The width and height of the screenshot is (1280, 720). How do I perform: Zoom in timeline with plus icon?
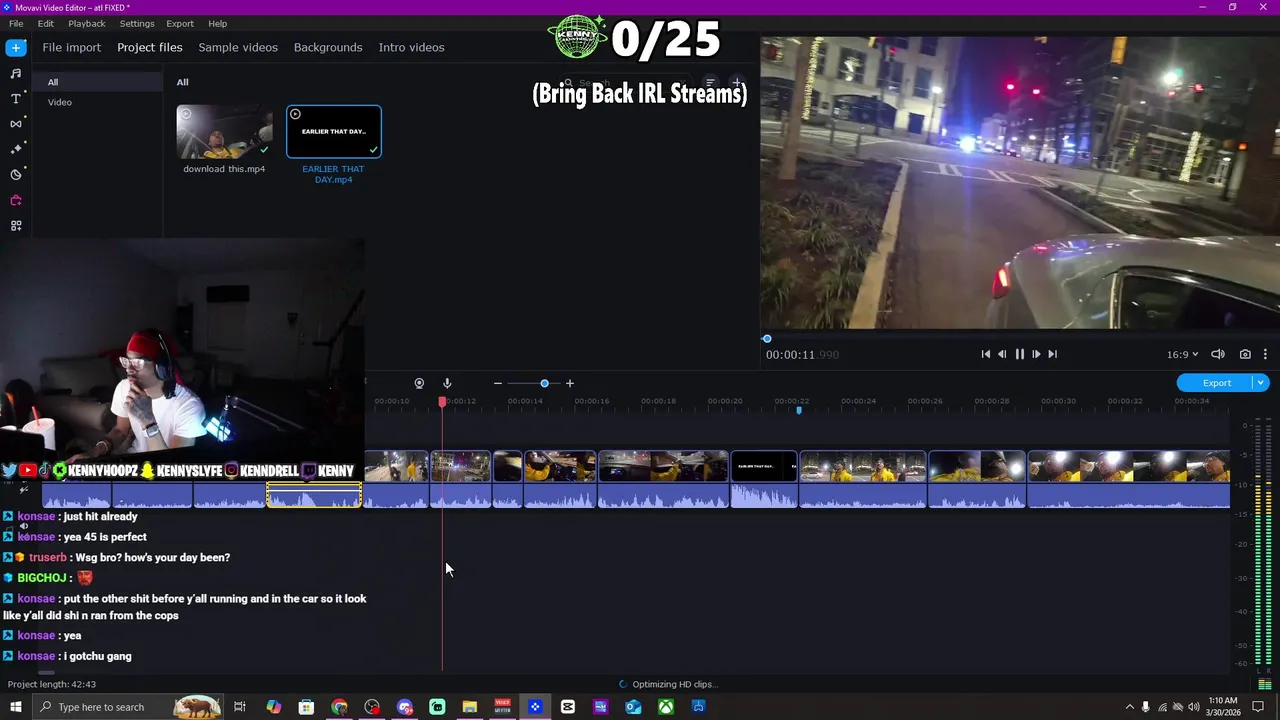point(570,383)
